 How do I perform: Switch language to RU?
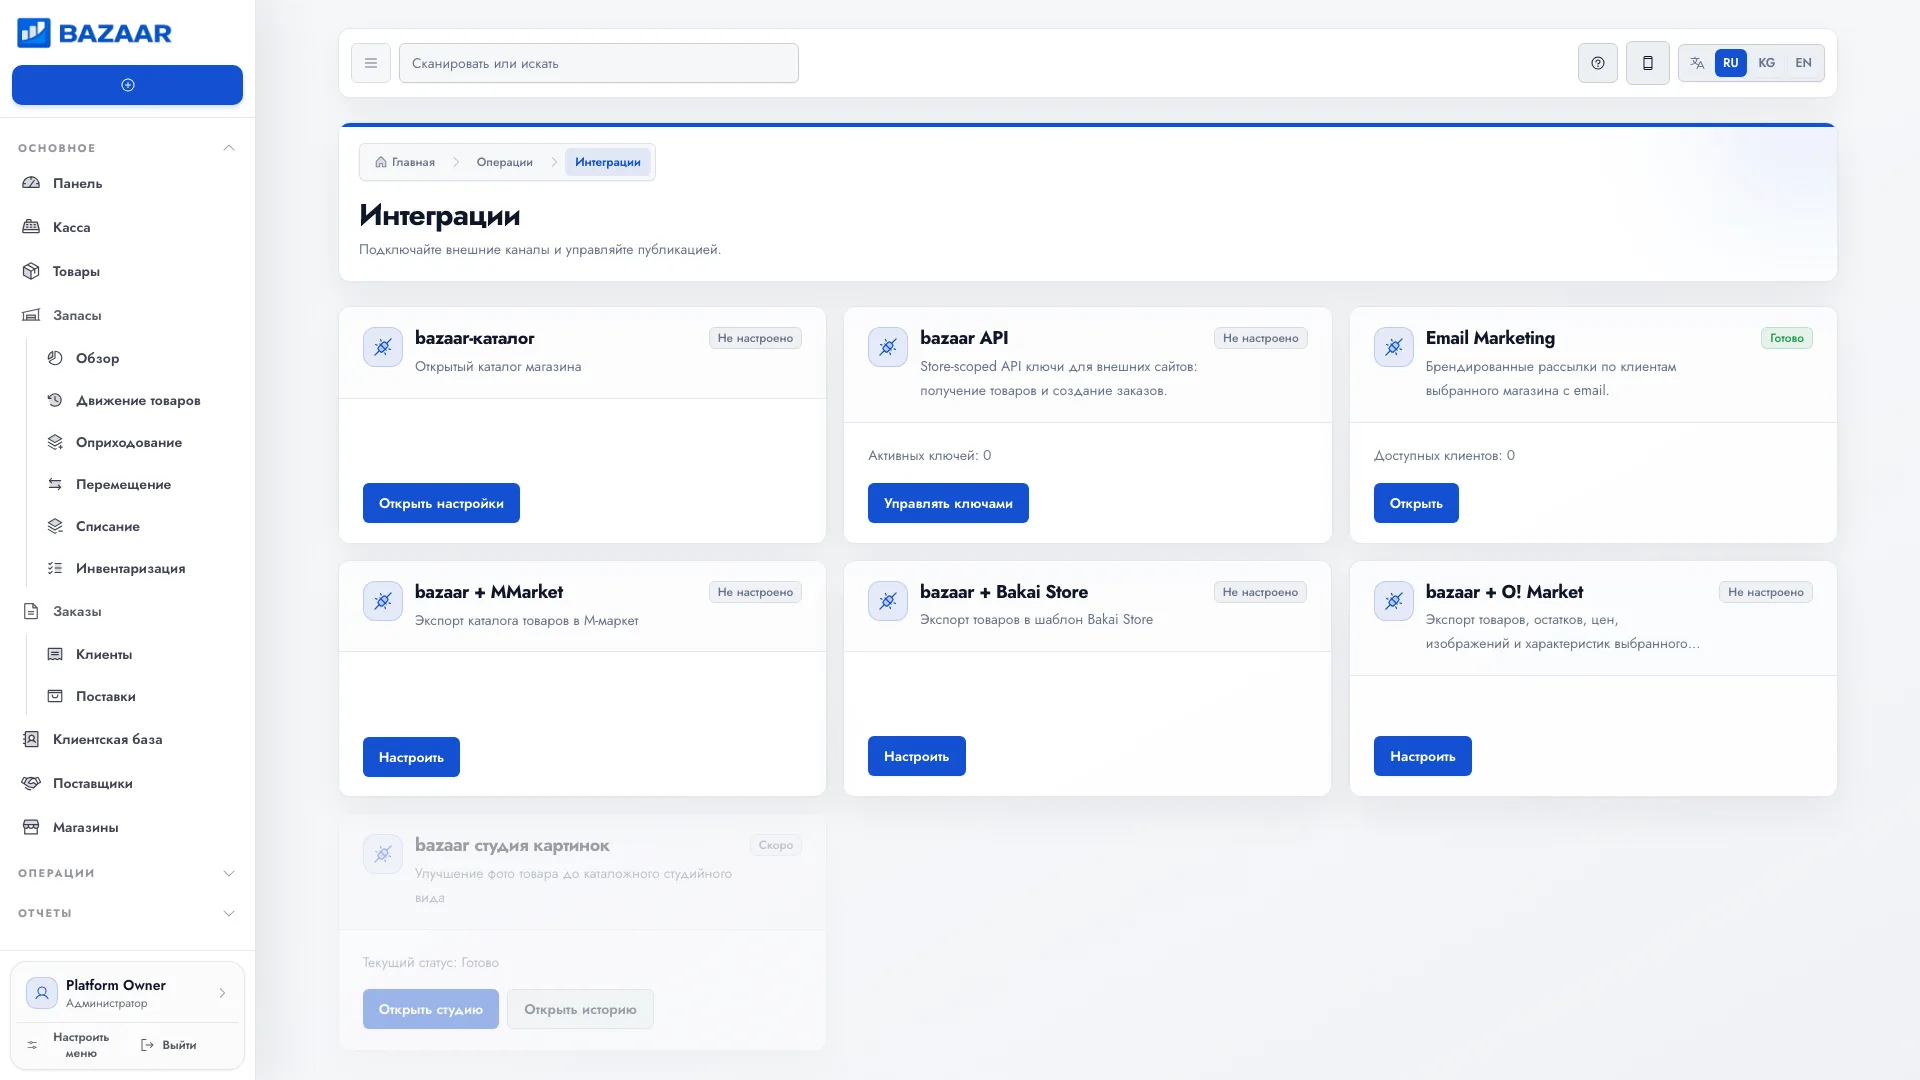[1731, 63]
